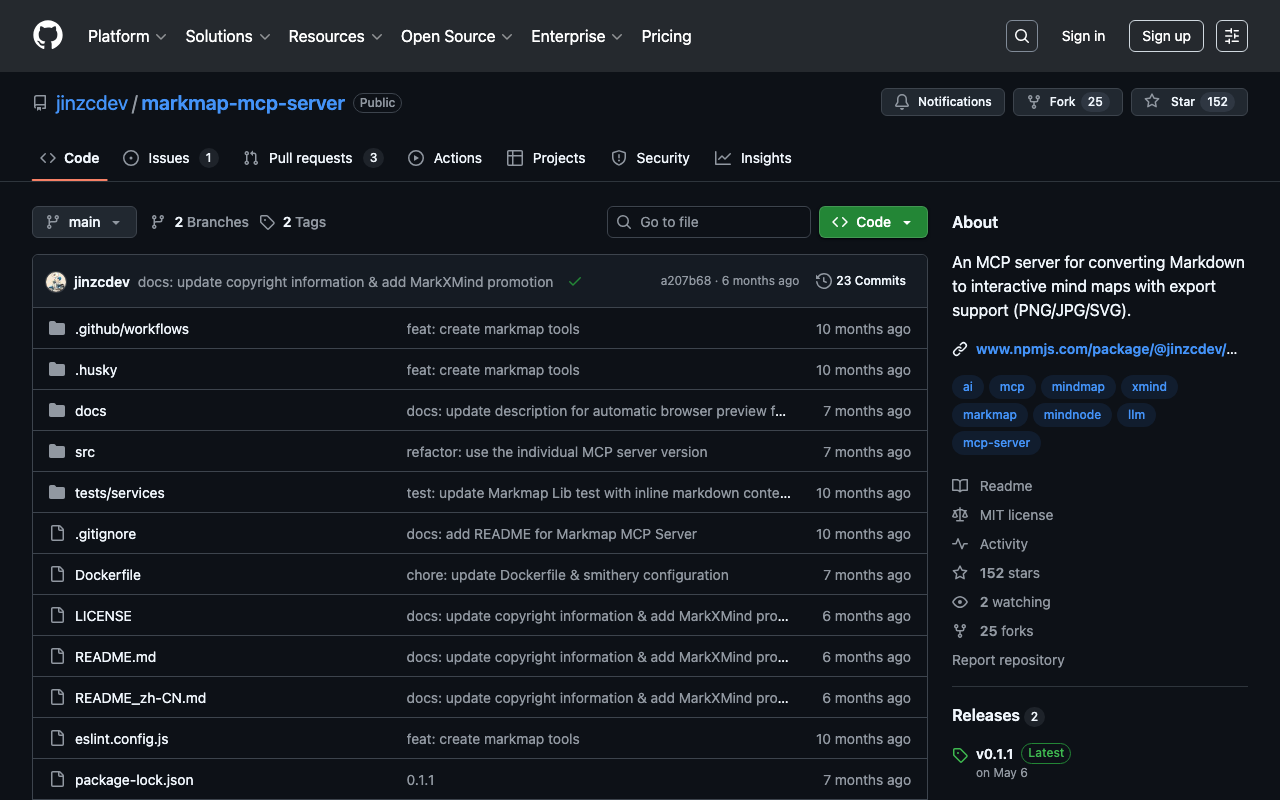
Task: Open search with the magnifier icon
Action: tap(1021, 36)
